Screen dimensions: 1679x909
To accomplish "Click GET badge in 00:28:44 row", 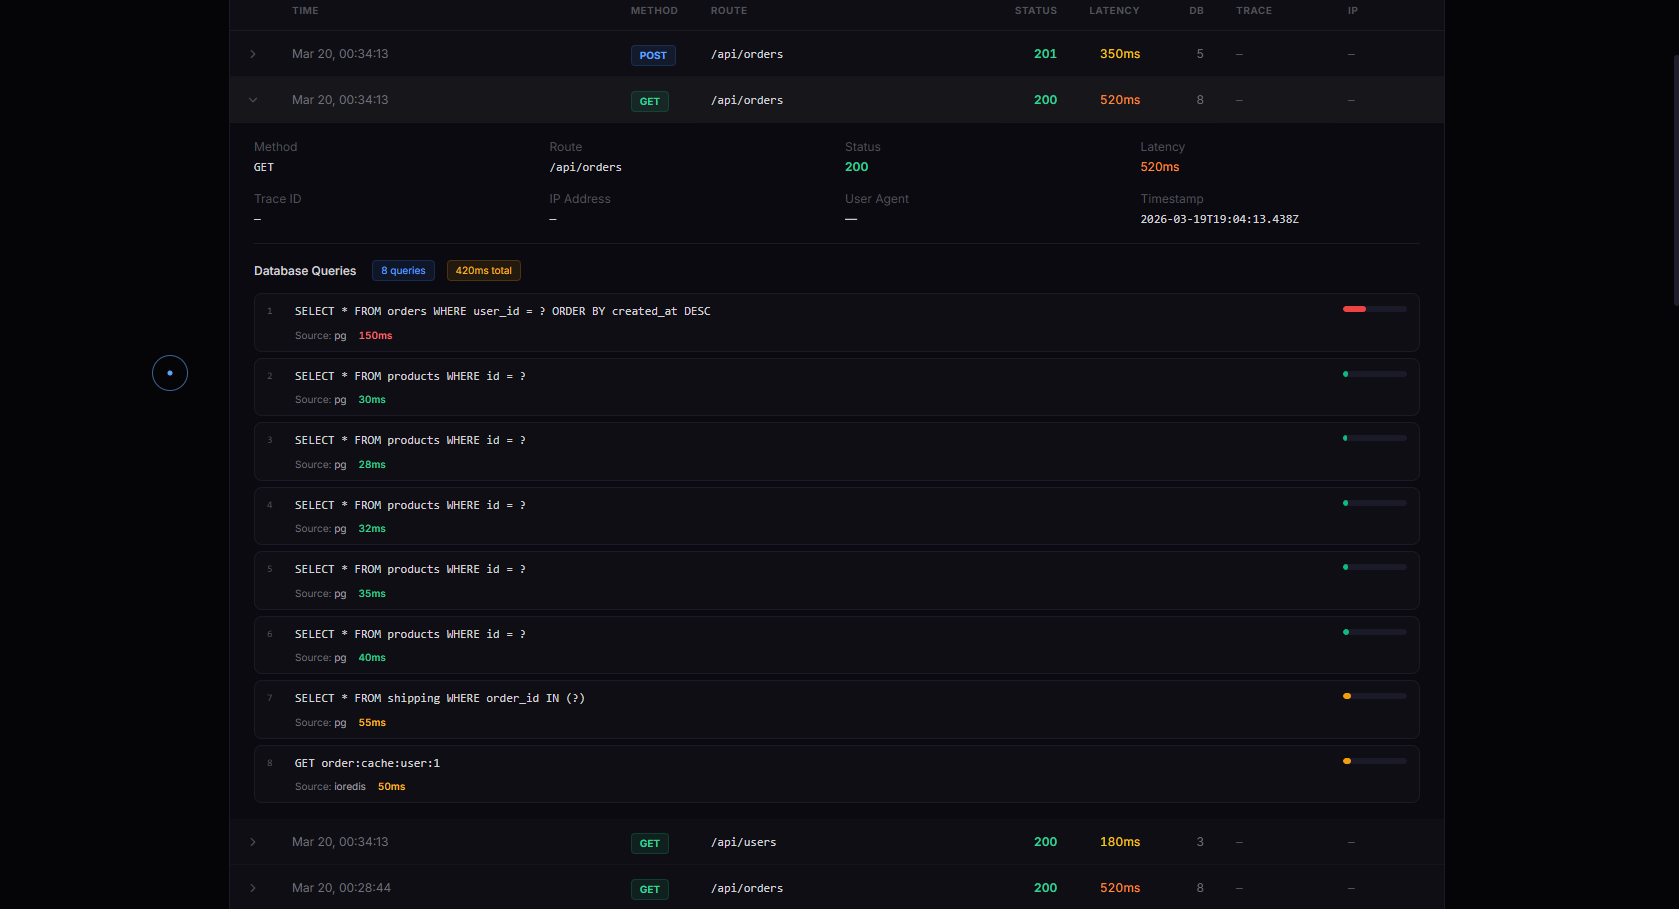I will point(650,889).
